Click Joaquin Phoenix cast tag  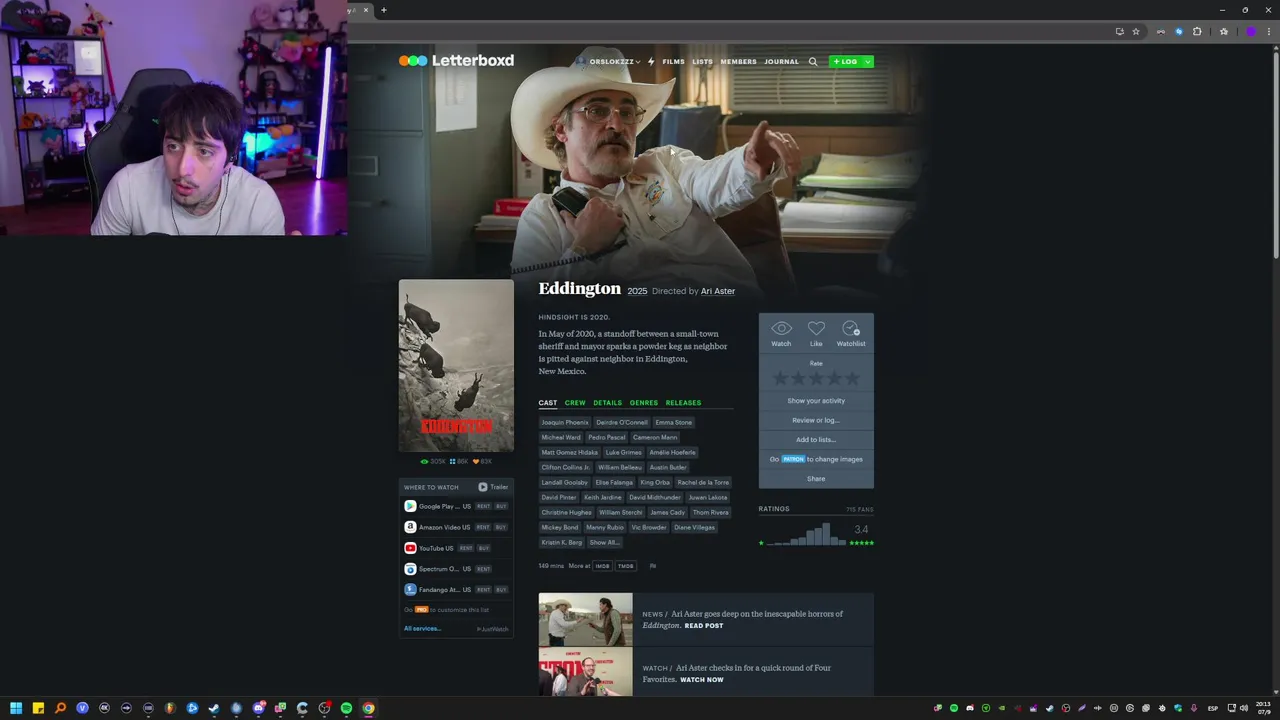[565, 422]
